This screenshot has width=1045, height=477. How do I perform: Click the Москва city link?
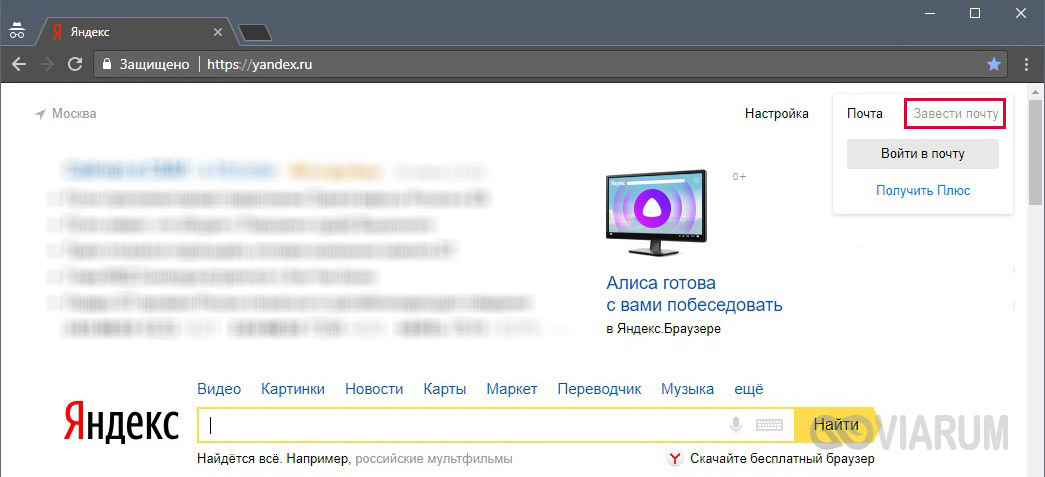74,114
